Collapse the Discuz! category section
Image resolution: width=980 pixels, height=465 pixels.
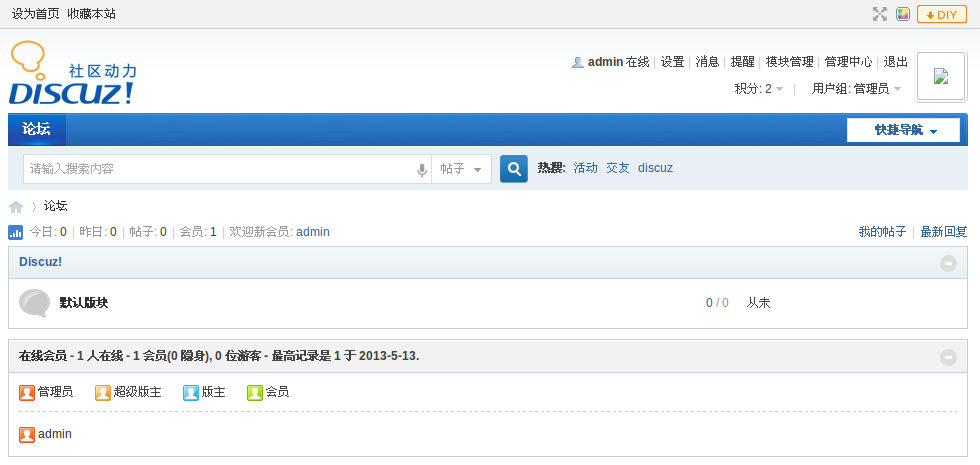tap(948, 263)
